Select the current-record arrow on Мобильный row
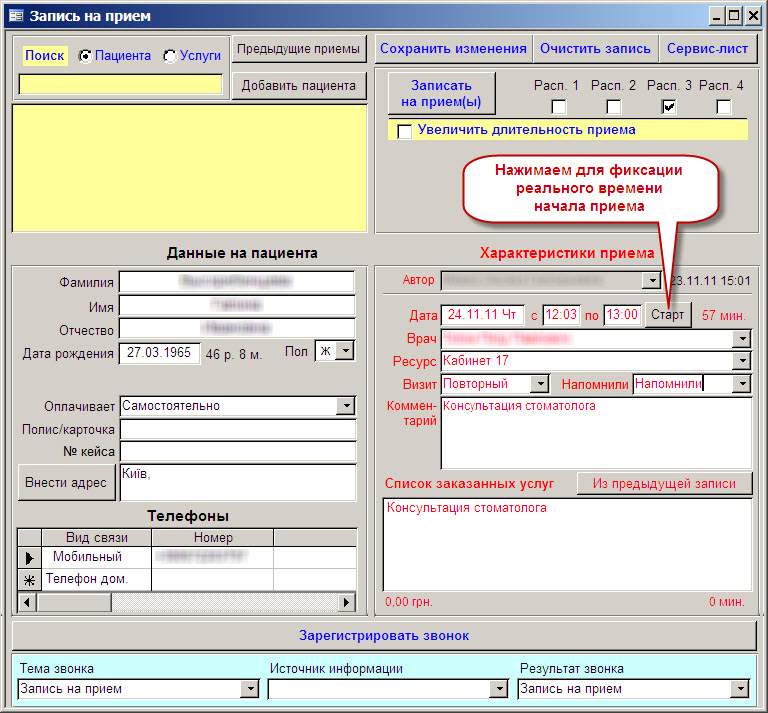Image resolution: width=768 pixels, height=713 pixels. tap(29, 558)
